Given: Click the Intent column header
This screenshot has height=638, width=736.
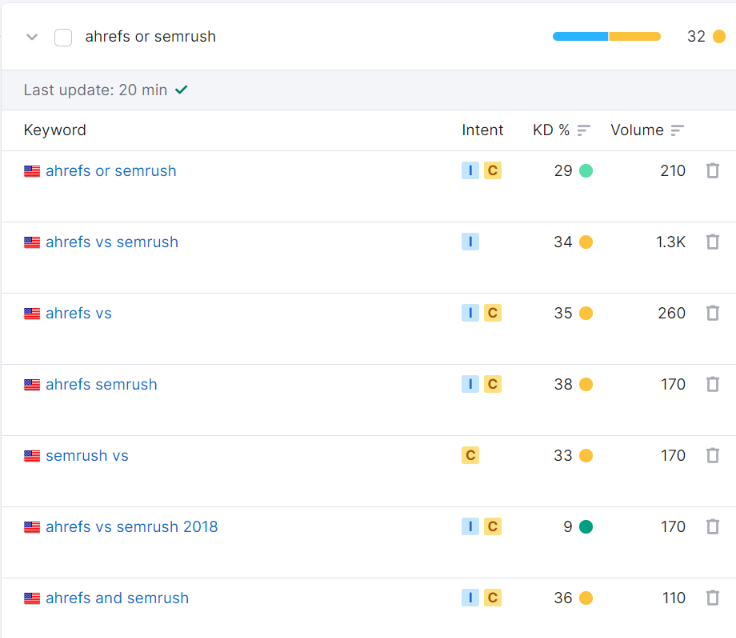Looking at the screenshot, I should (482, 130).
